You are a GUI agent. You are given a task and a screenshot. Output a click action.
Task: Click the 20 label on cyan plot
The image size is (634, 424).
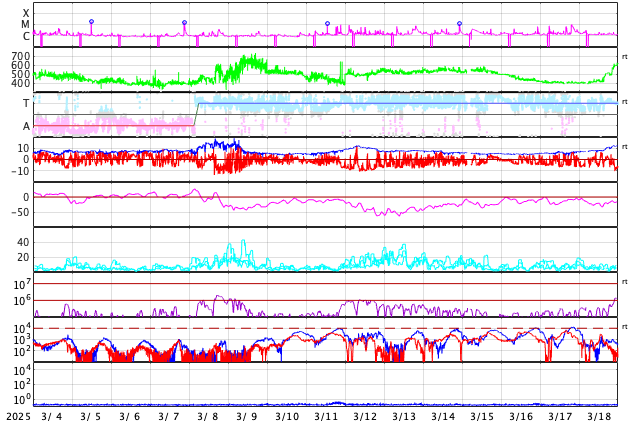(23, 257)
